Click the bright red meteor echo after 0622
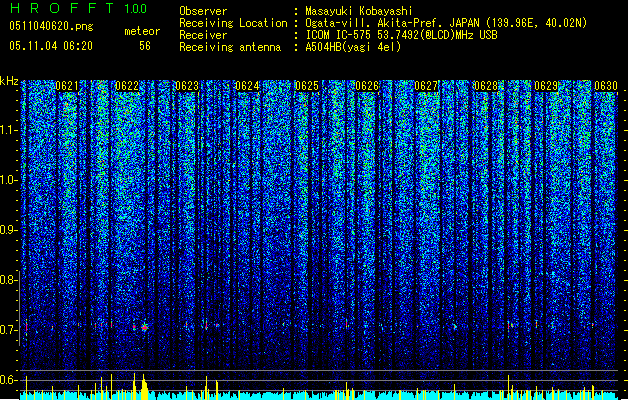The height and width of the screenshot is (400, 629). [145, 327]
